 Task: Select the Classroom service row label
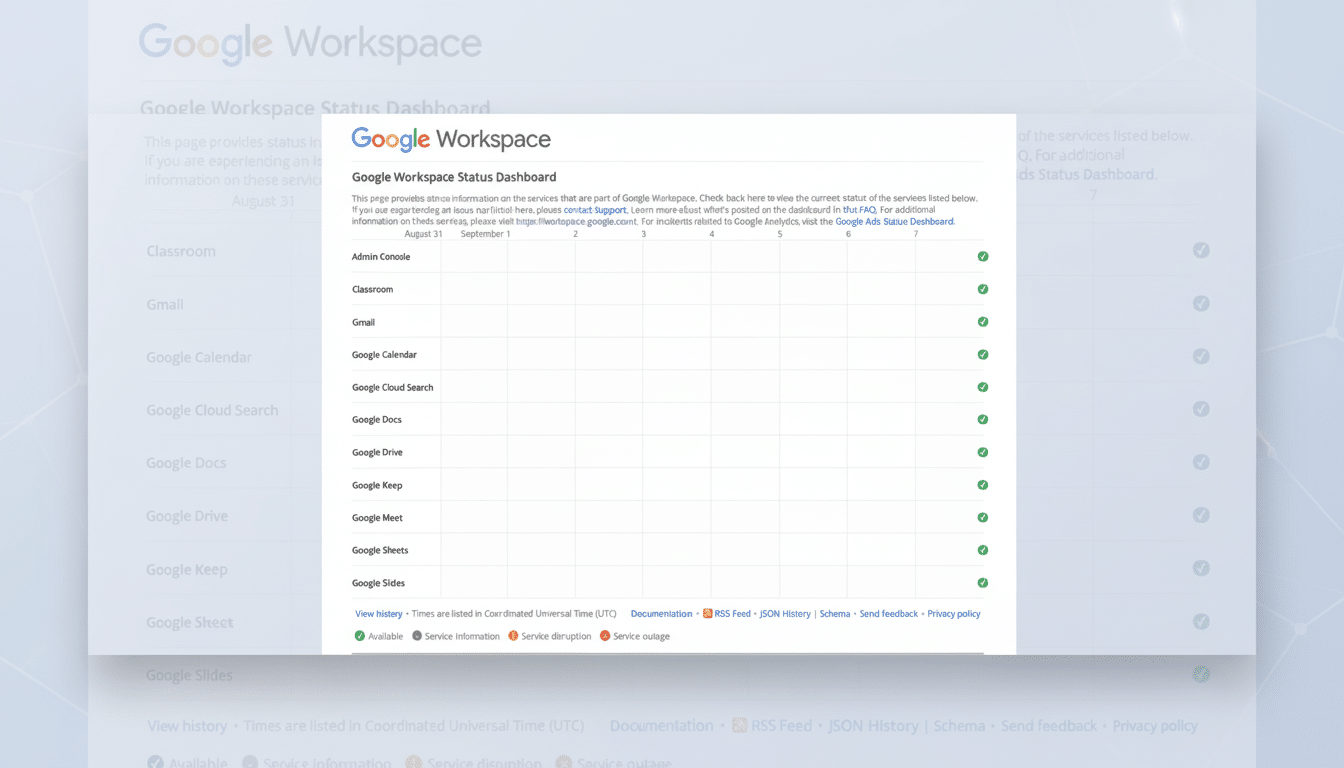tap(372, 289)
